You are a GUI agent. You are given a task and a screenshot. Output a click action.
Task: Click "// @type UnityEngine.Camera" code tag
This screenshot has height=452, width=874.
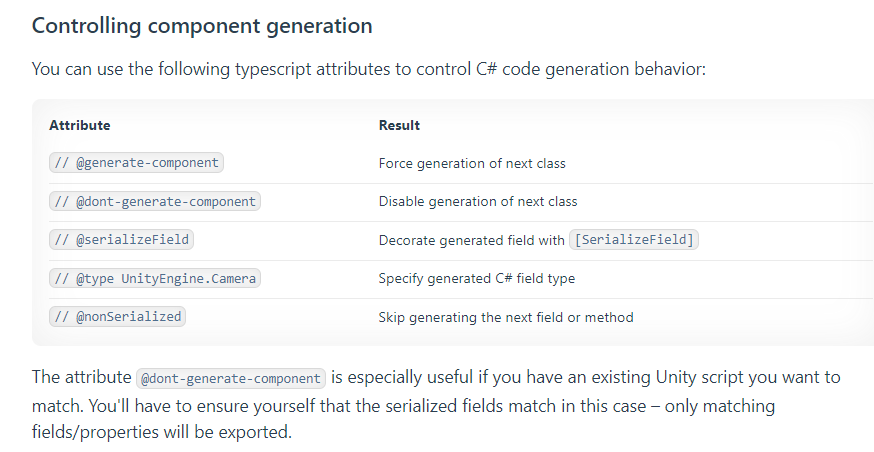pos(154,278)
